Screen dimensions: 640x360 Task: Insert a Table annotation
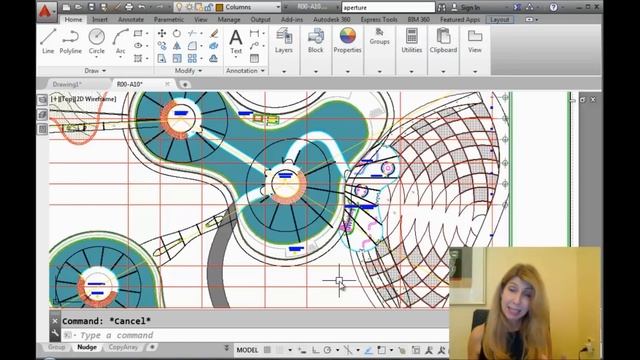pos(254,58)
